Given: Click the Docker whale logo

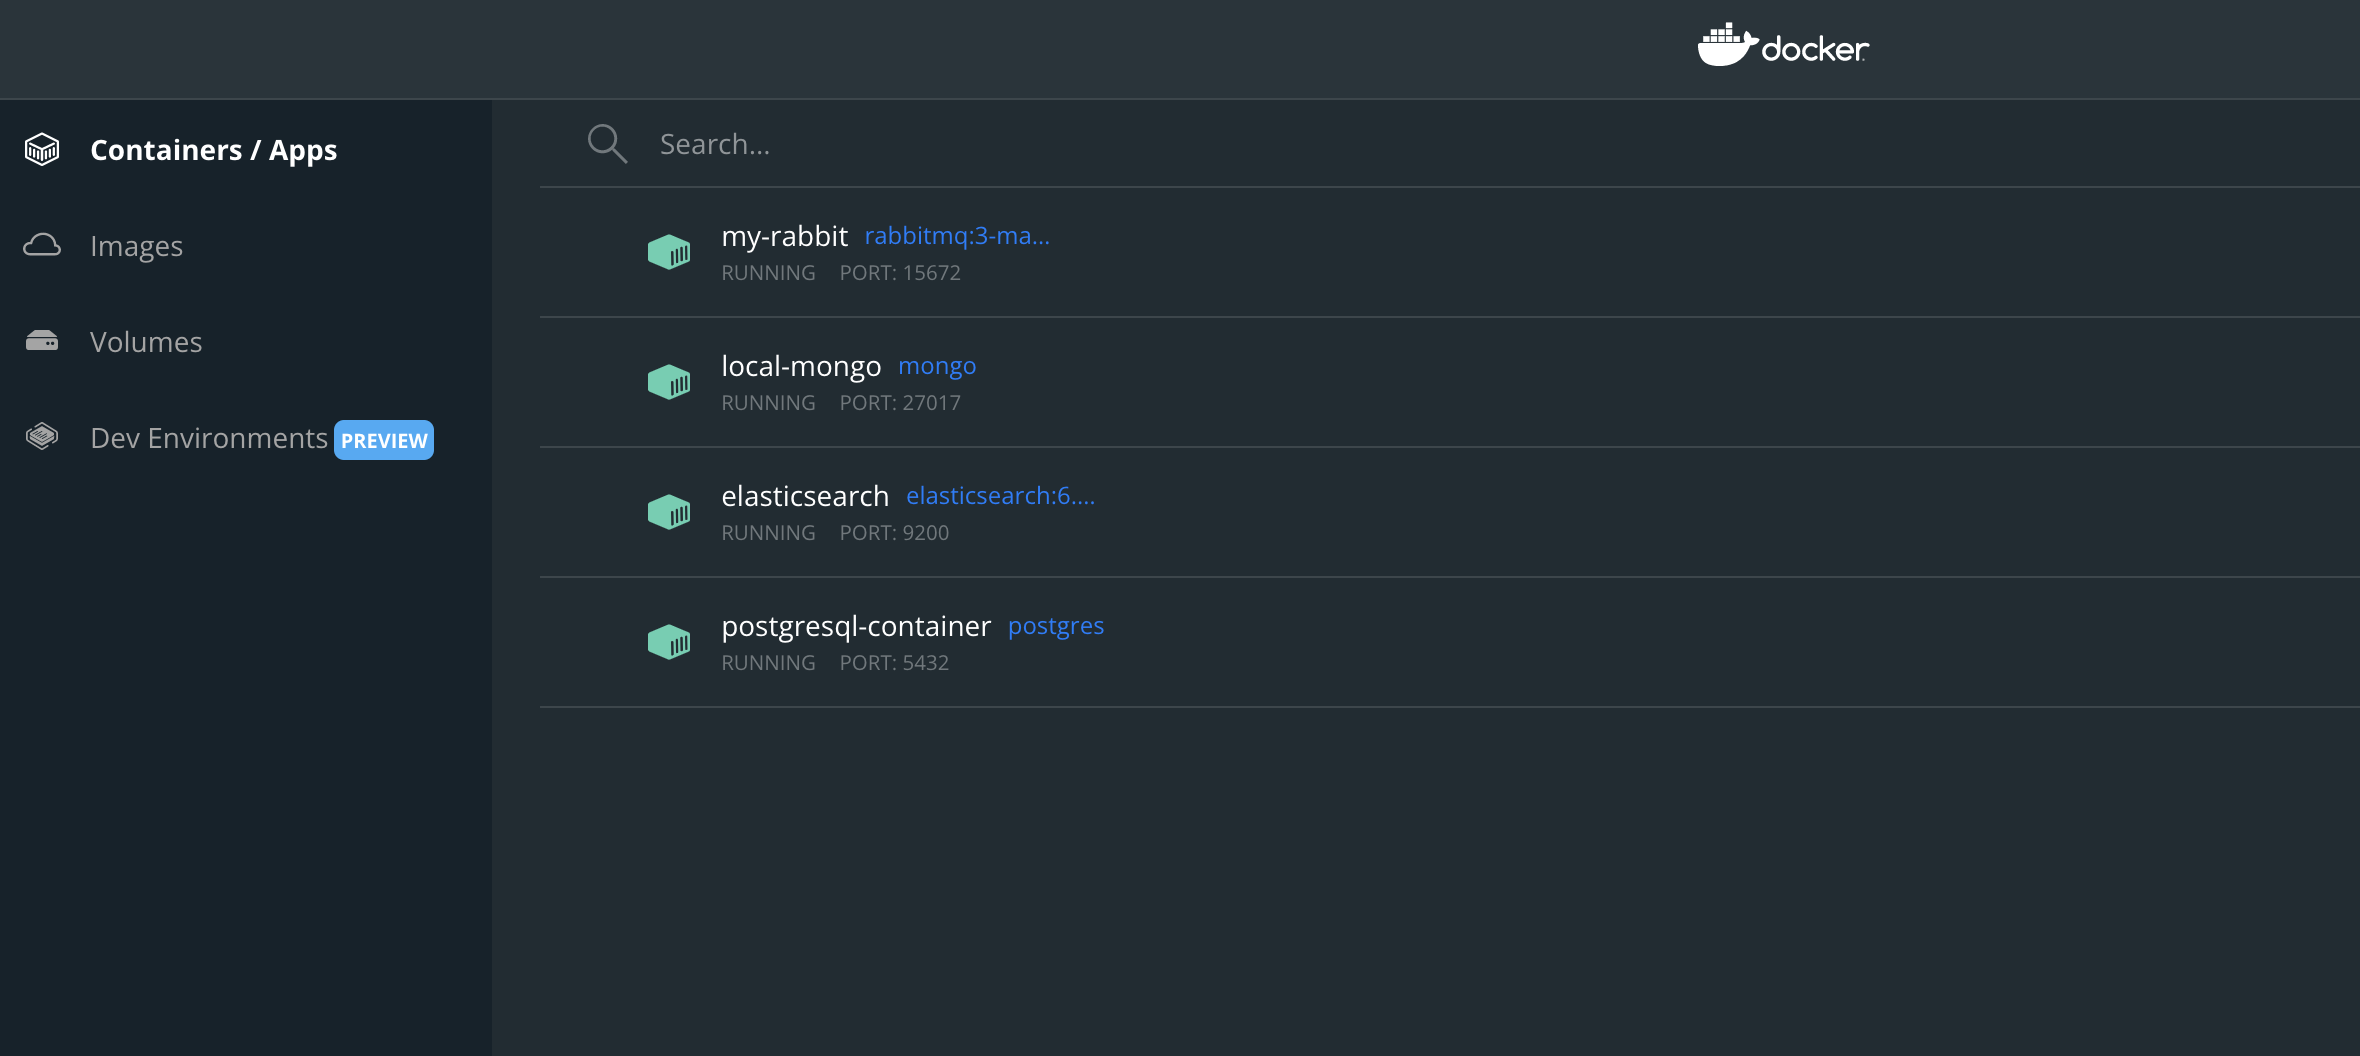Looking at the screenshot, I should [1782, 46].
